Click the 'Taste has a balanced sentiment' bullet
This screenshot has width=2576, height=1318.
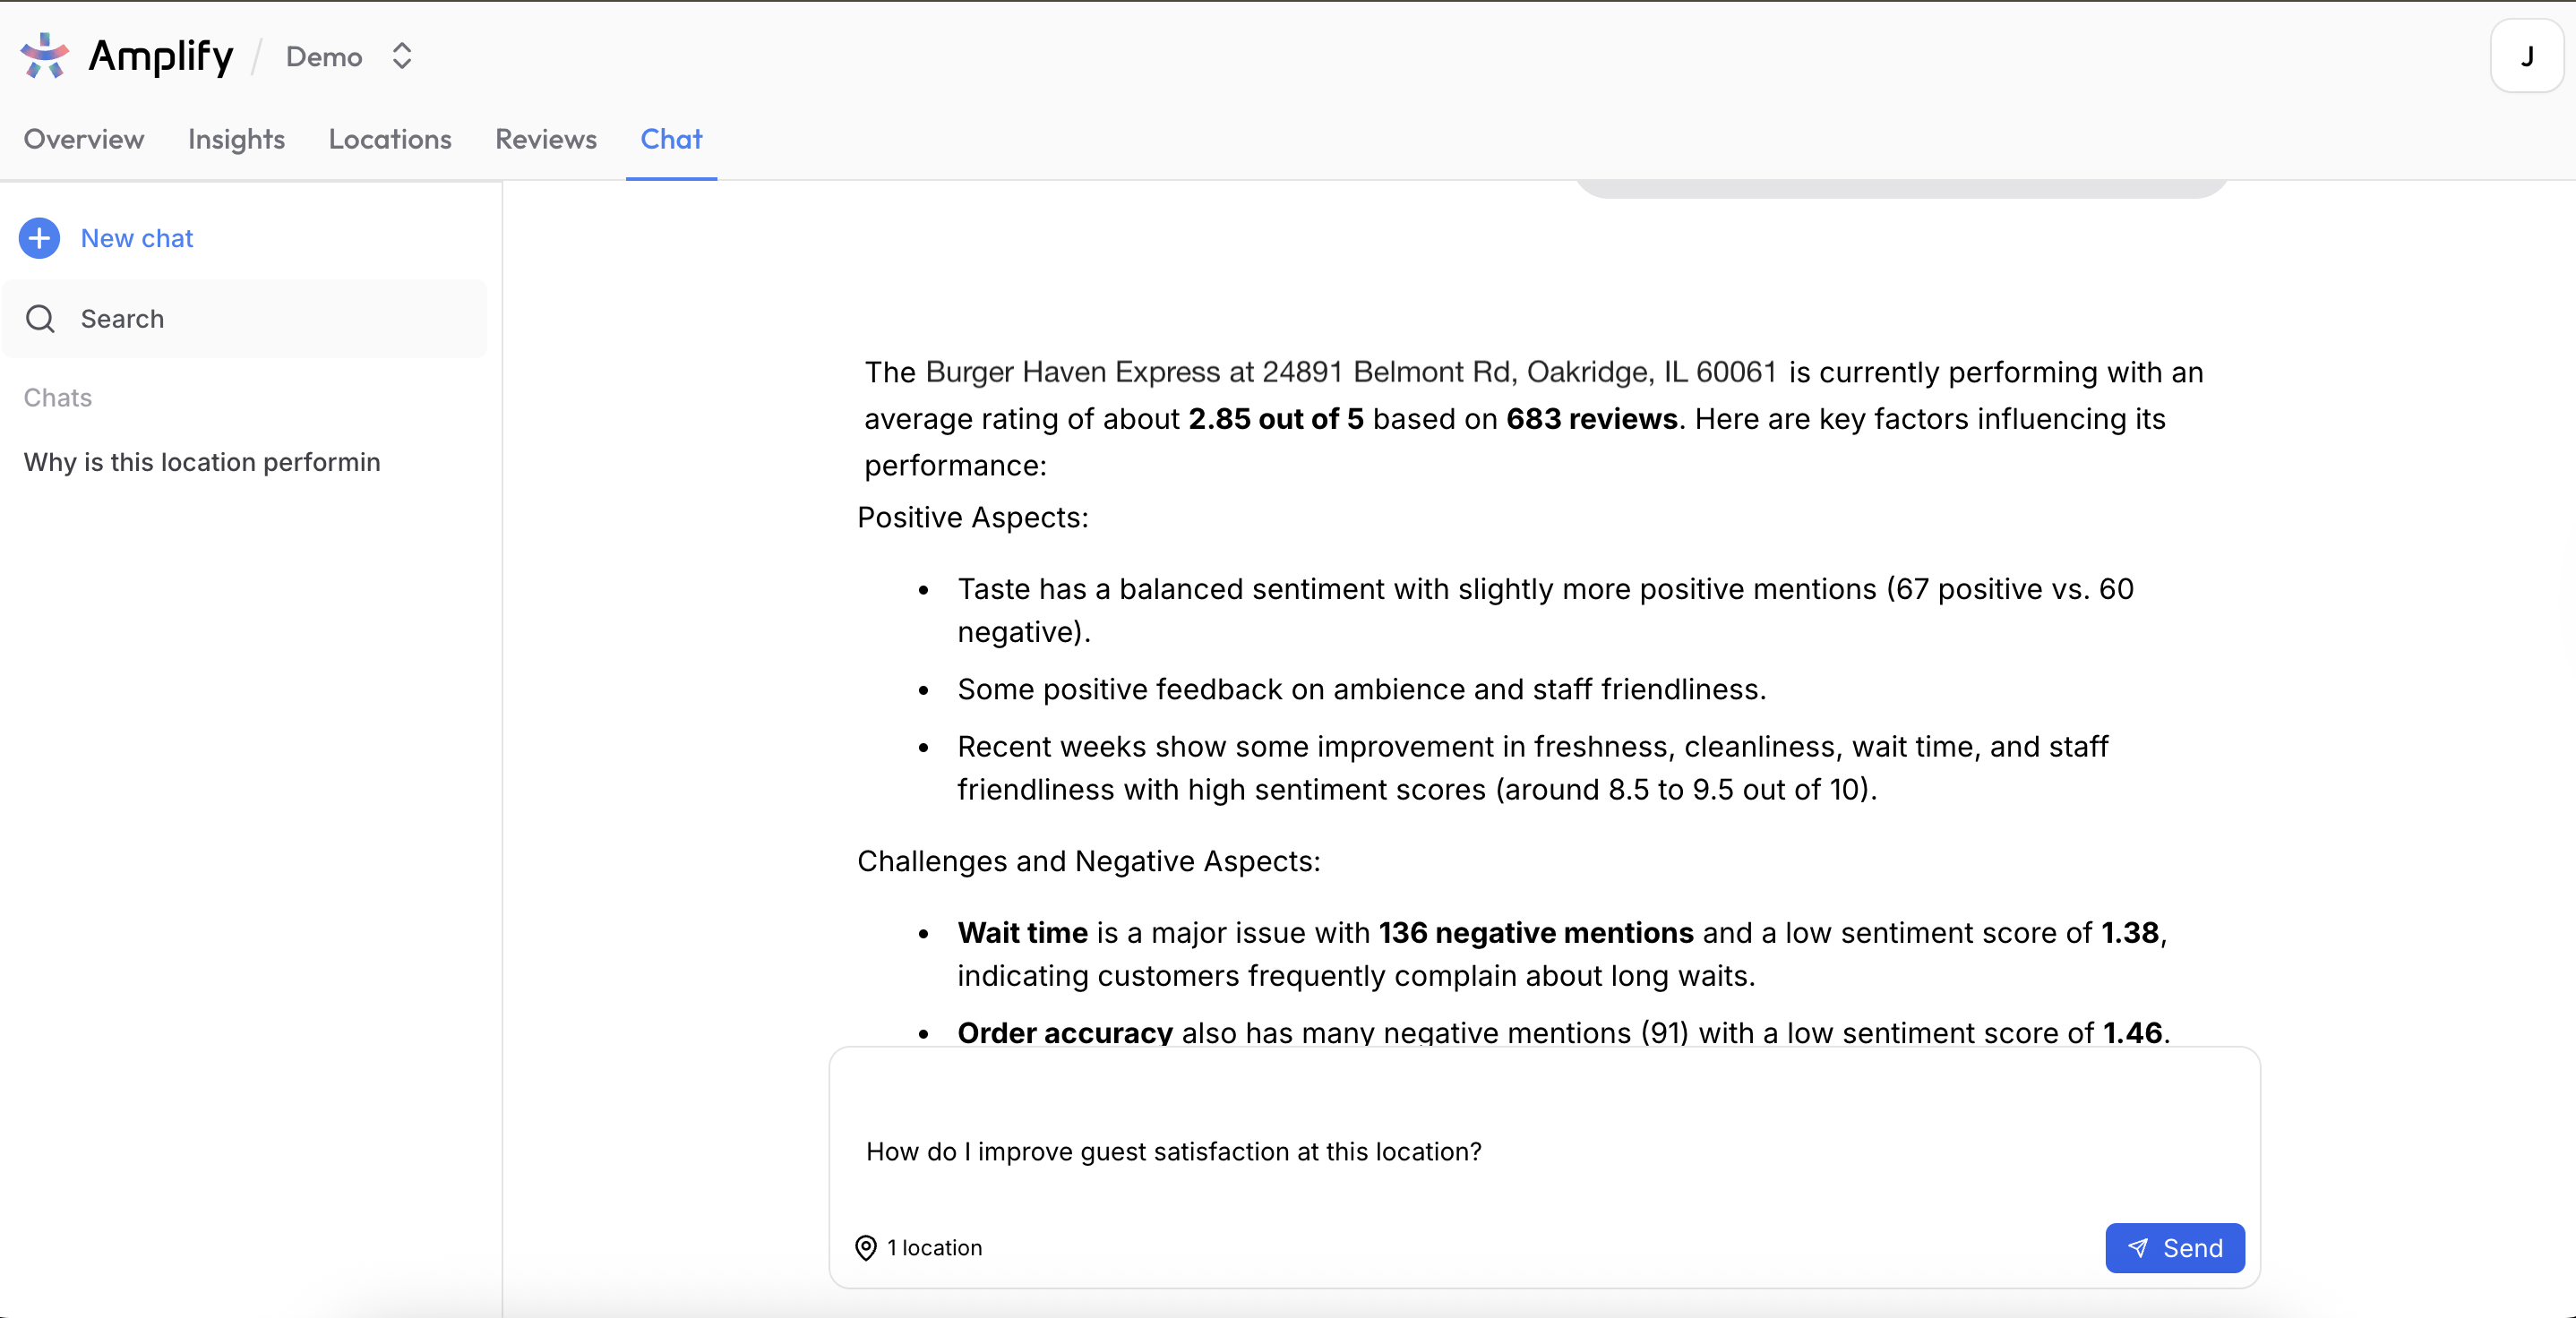1546,611
